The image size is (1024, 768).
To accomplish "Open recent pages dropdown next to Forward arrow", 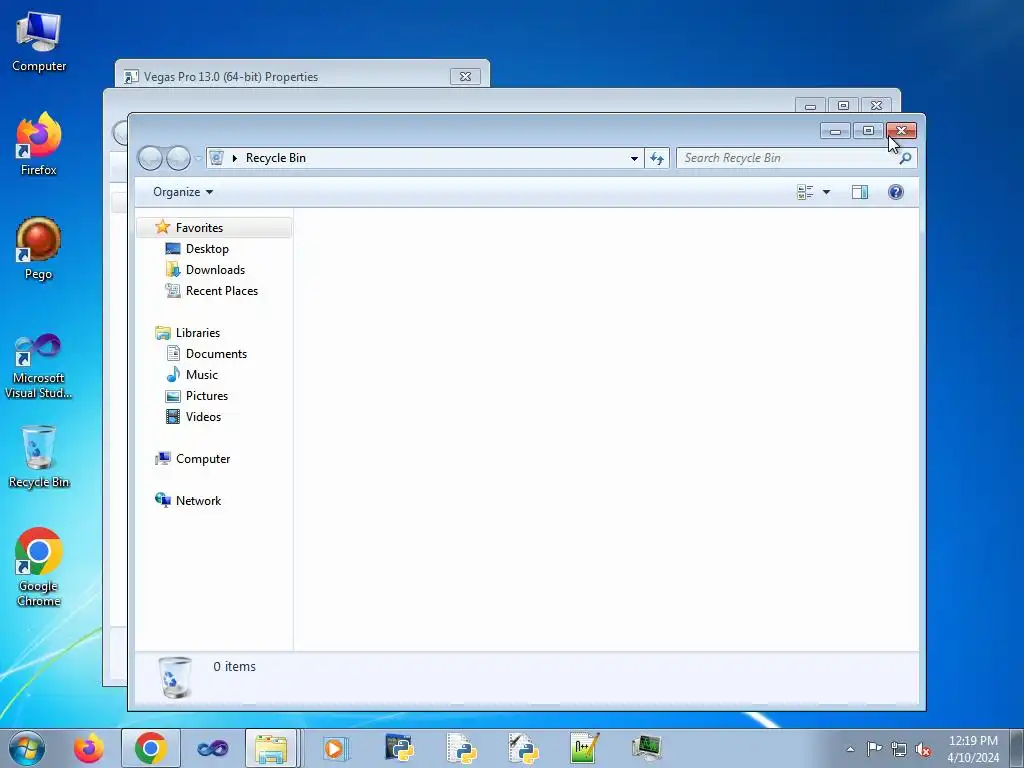I will click(x=198, y=158).
